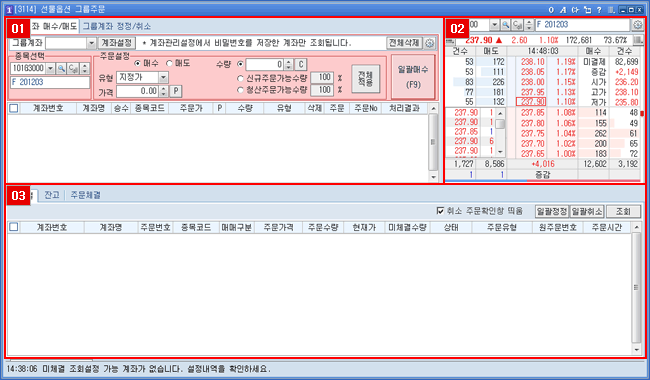This screenshot has width=650, height=380.
Task: Open the 10163000 instrument code dropdown arrow
Action: pyautogui.click(x=50, y=68)
